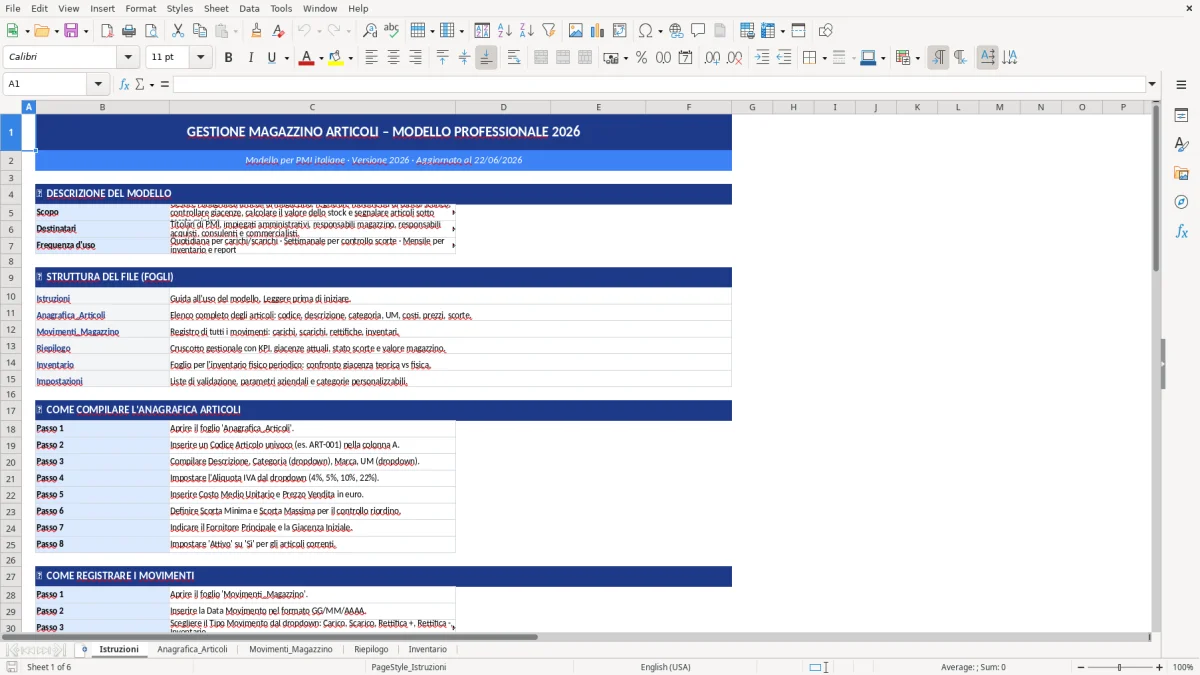The height and width of the screenshot is (675, 1200).
Task: Switch to Inventario sheet tab
Action: (x=428, y=649)
